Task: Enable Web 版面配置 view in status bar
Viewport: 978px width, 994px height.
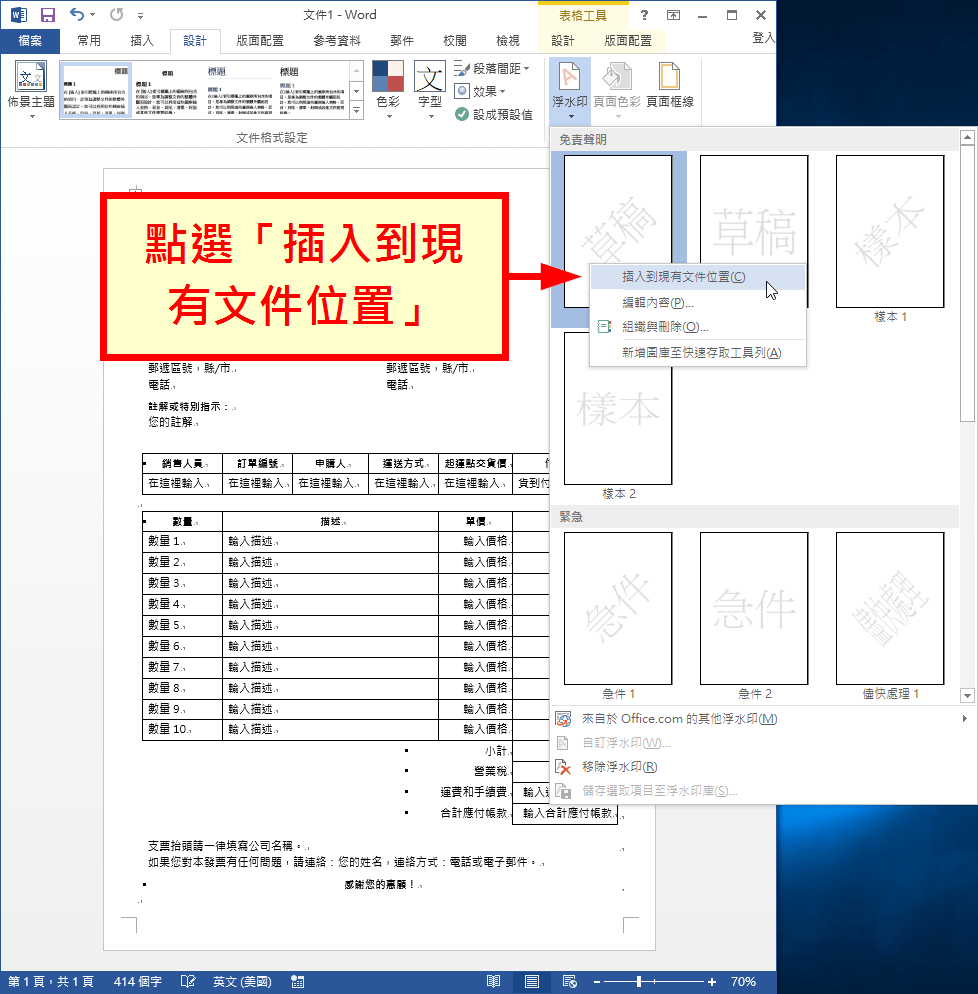Action: [570, 981]
